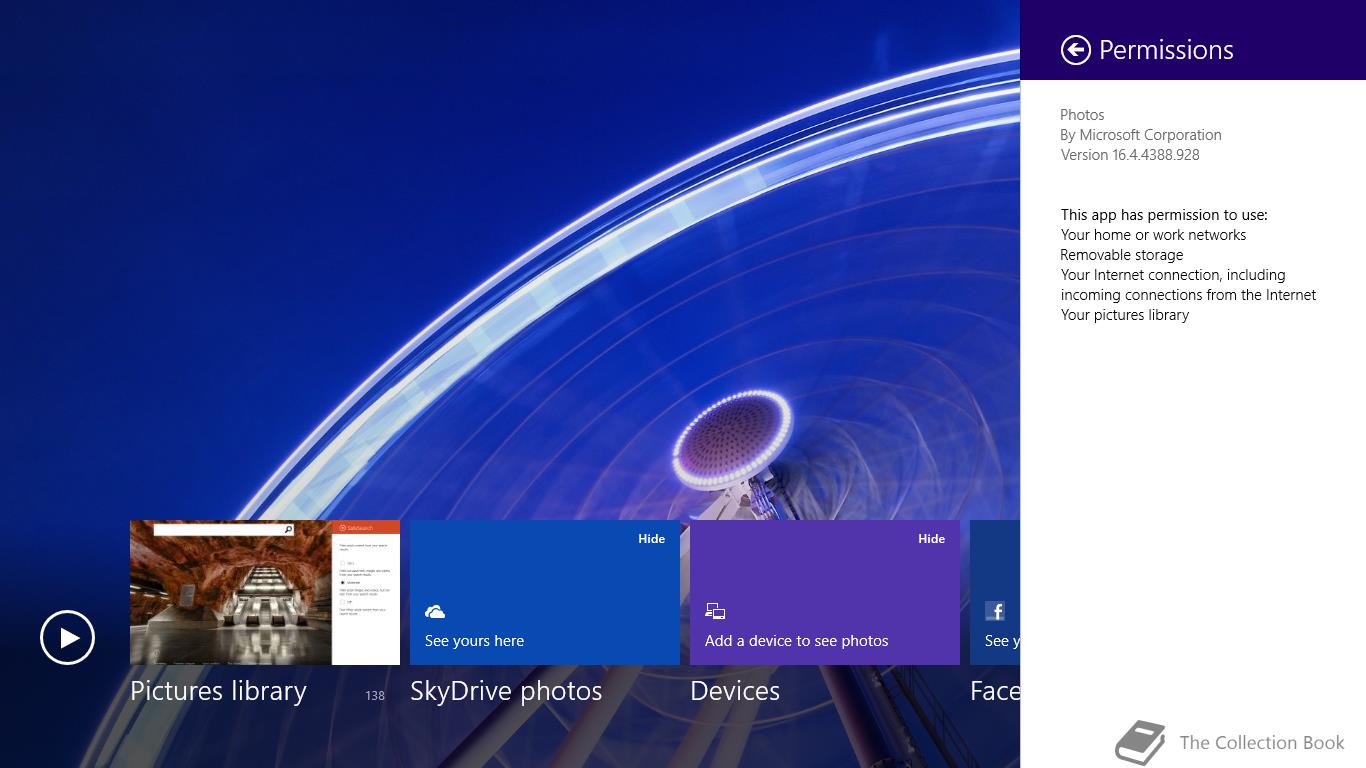This screenshot has width=1366, height=768.
Task: Click the 138 picture count
Action: (x=375, y=695)
